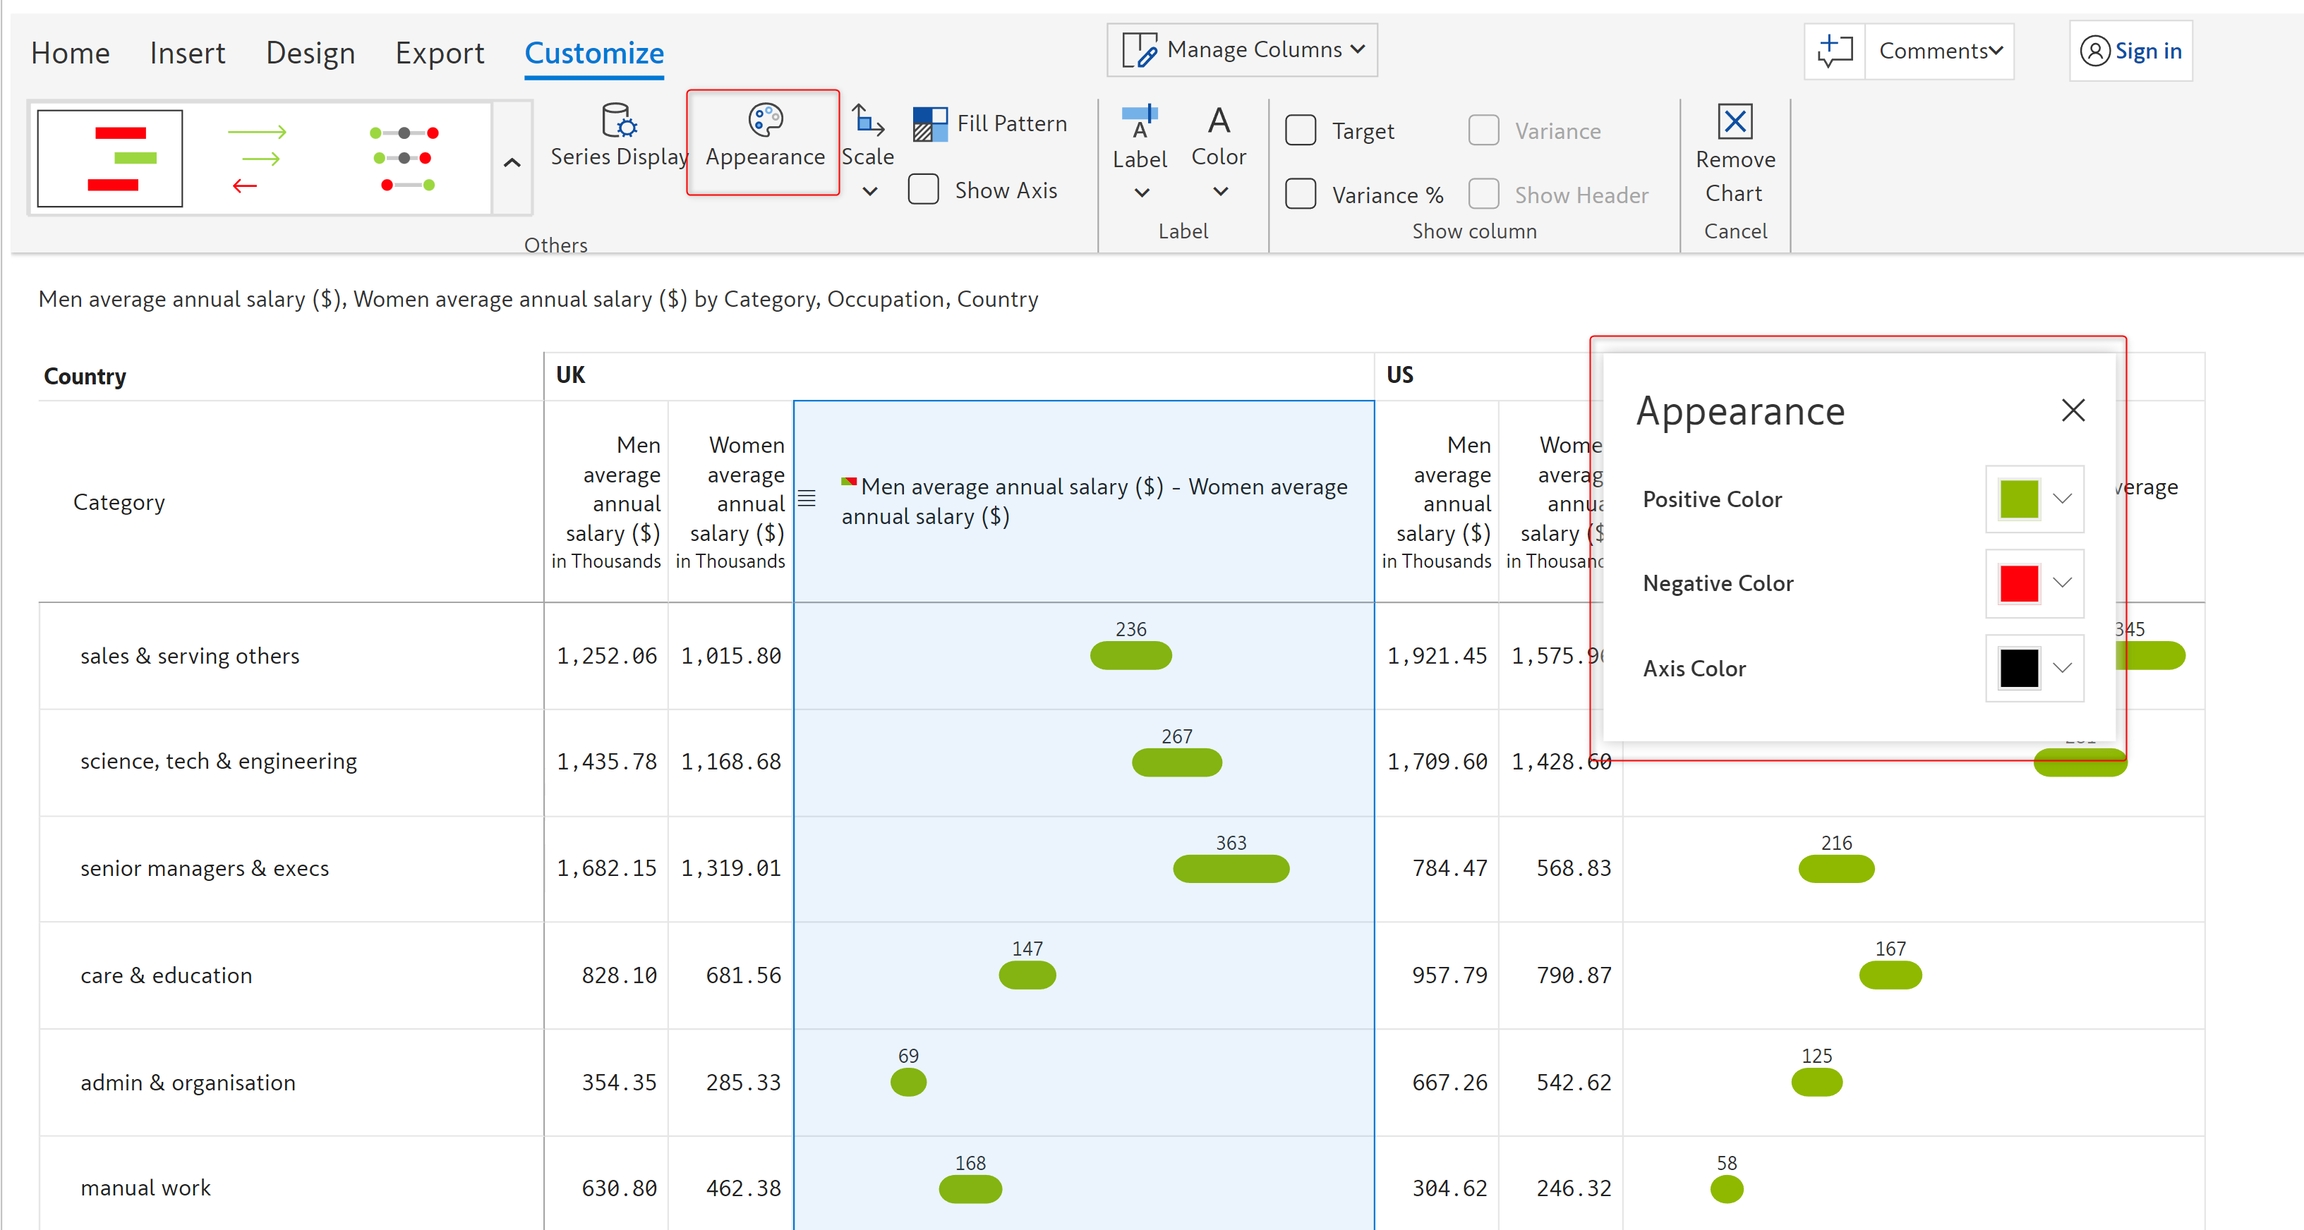The width and height of the screenshot is (2304, 1230).
Task: Close the Appearance panel
Action: pos(2073,411)
